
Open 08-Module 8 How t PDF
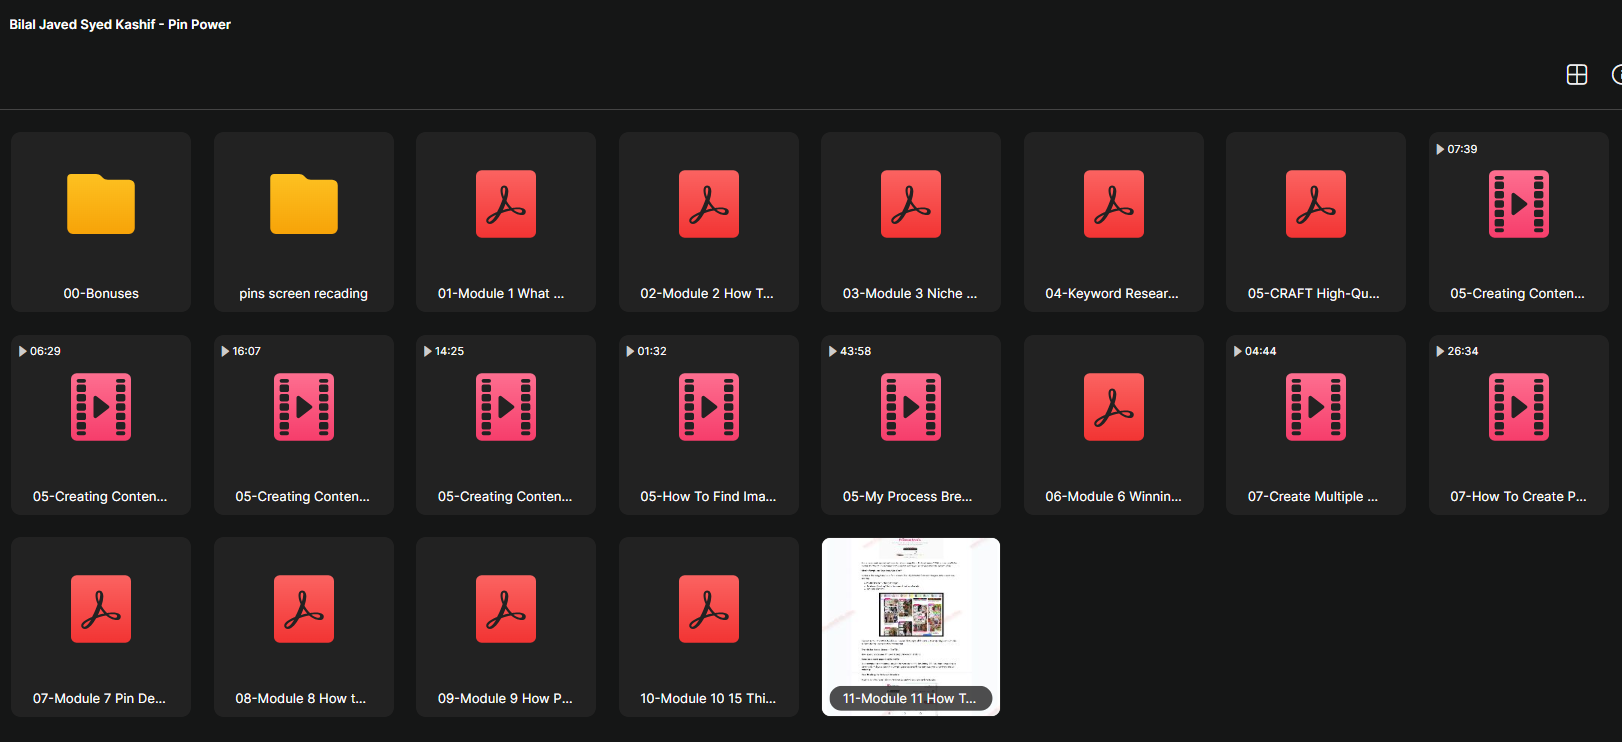[304, 627]
